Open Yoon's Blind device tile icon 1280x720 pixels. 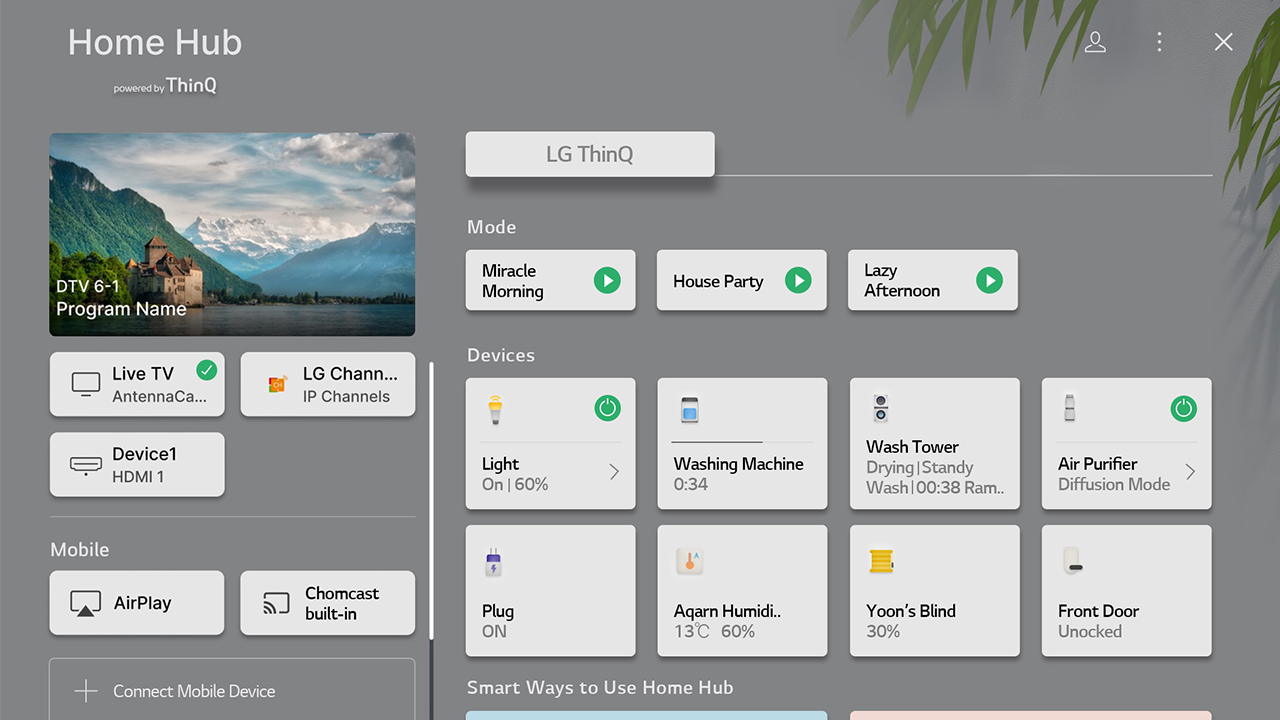pyautogui.click(x=880, y=561)
